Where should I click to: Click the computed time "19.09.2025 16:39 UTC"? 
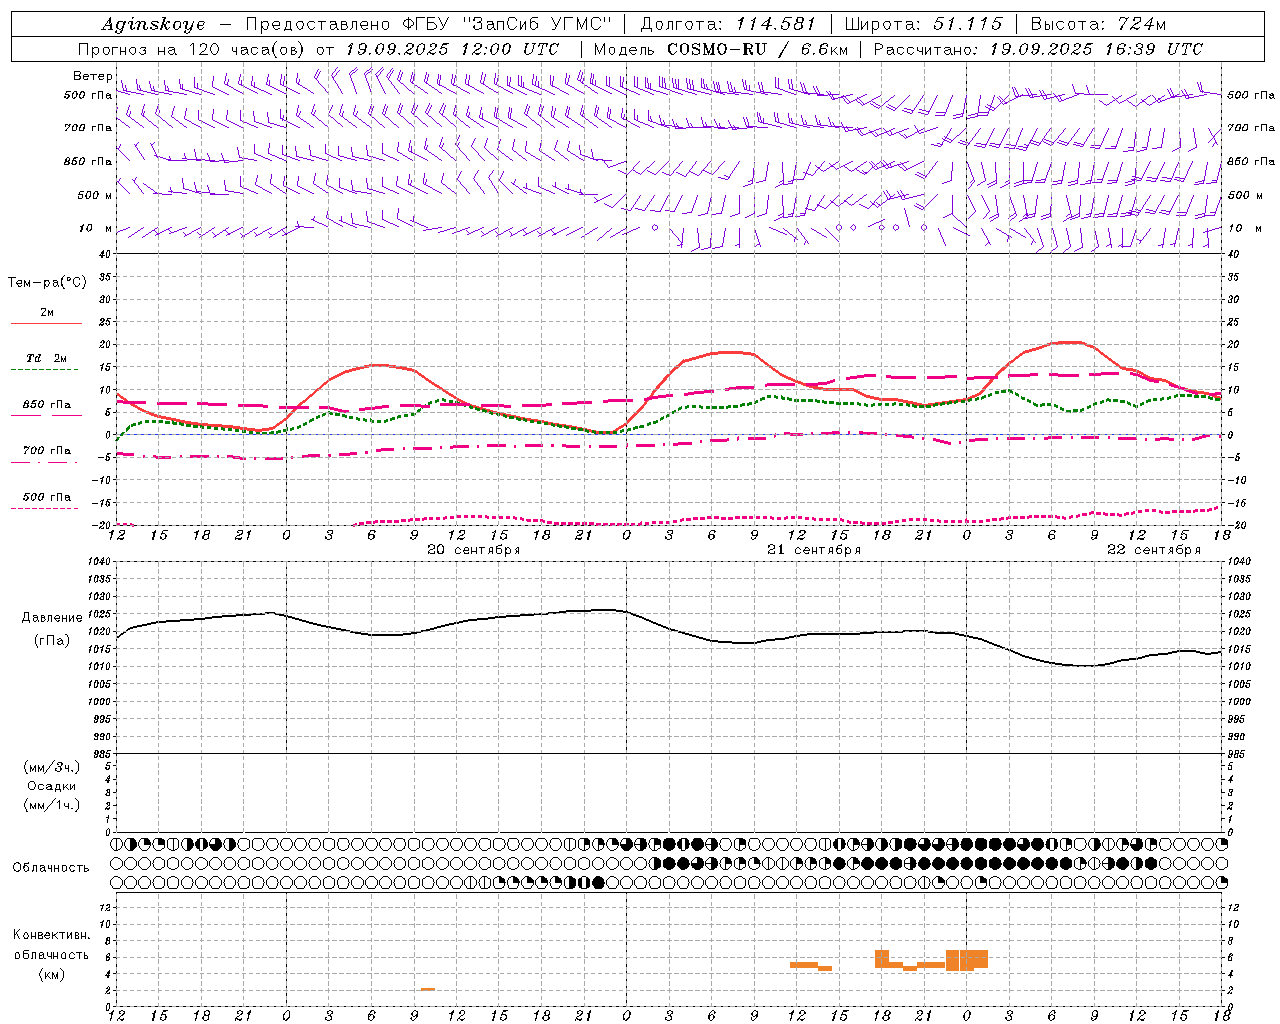(x=1096, y=49)
